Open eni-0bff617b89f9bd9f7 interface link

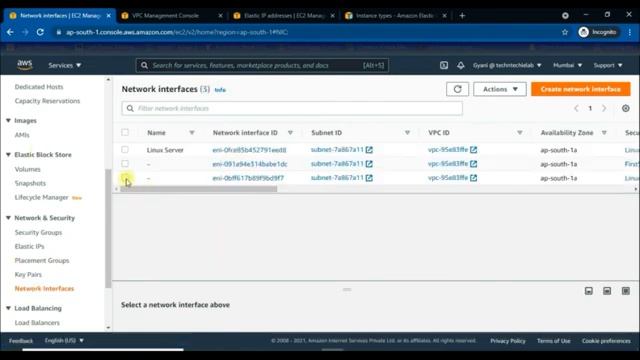[248, 178]
